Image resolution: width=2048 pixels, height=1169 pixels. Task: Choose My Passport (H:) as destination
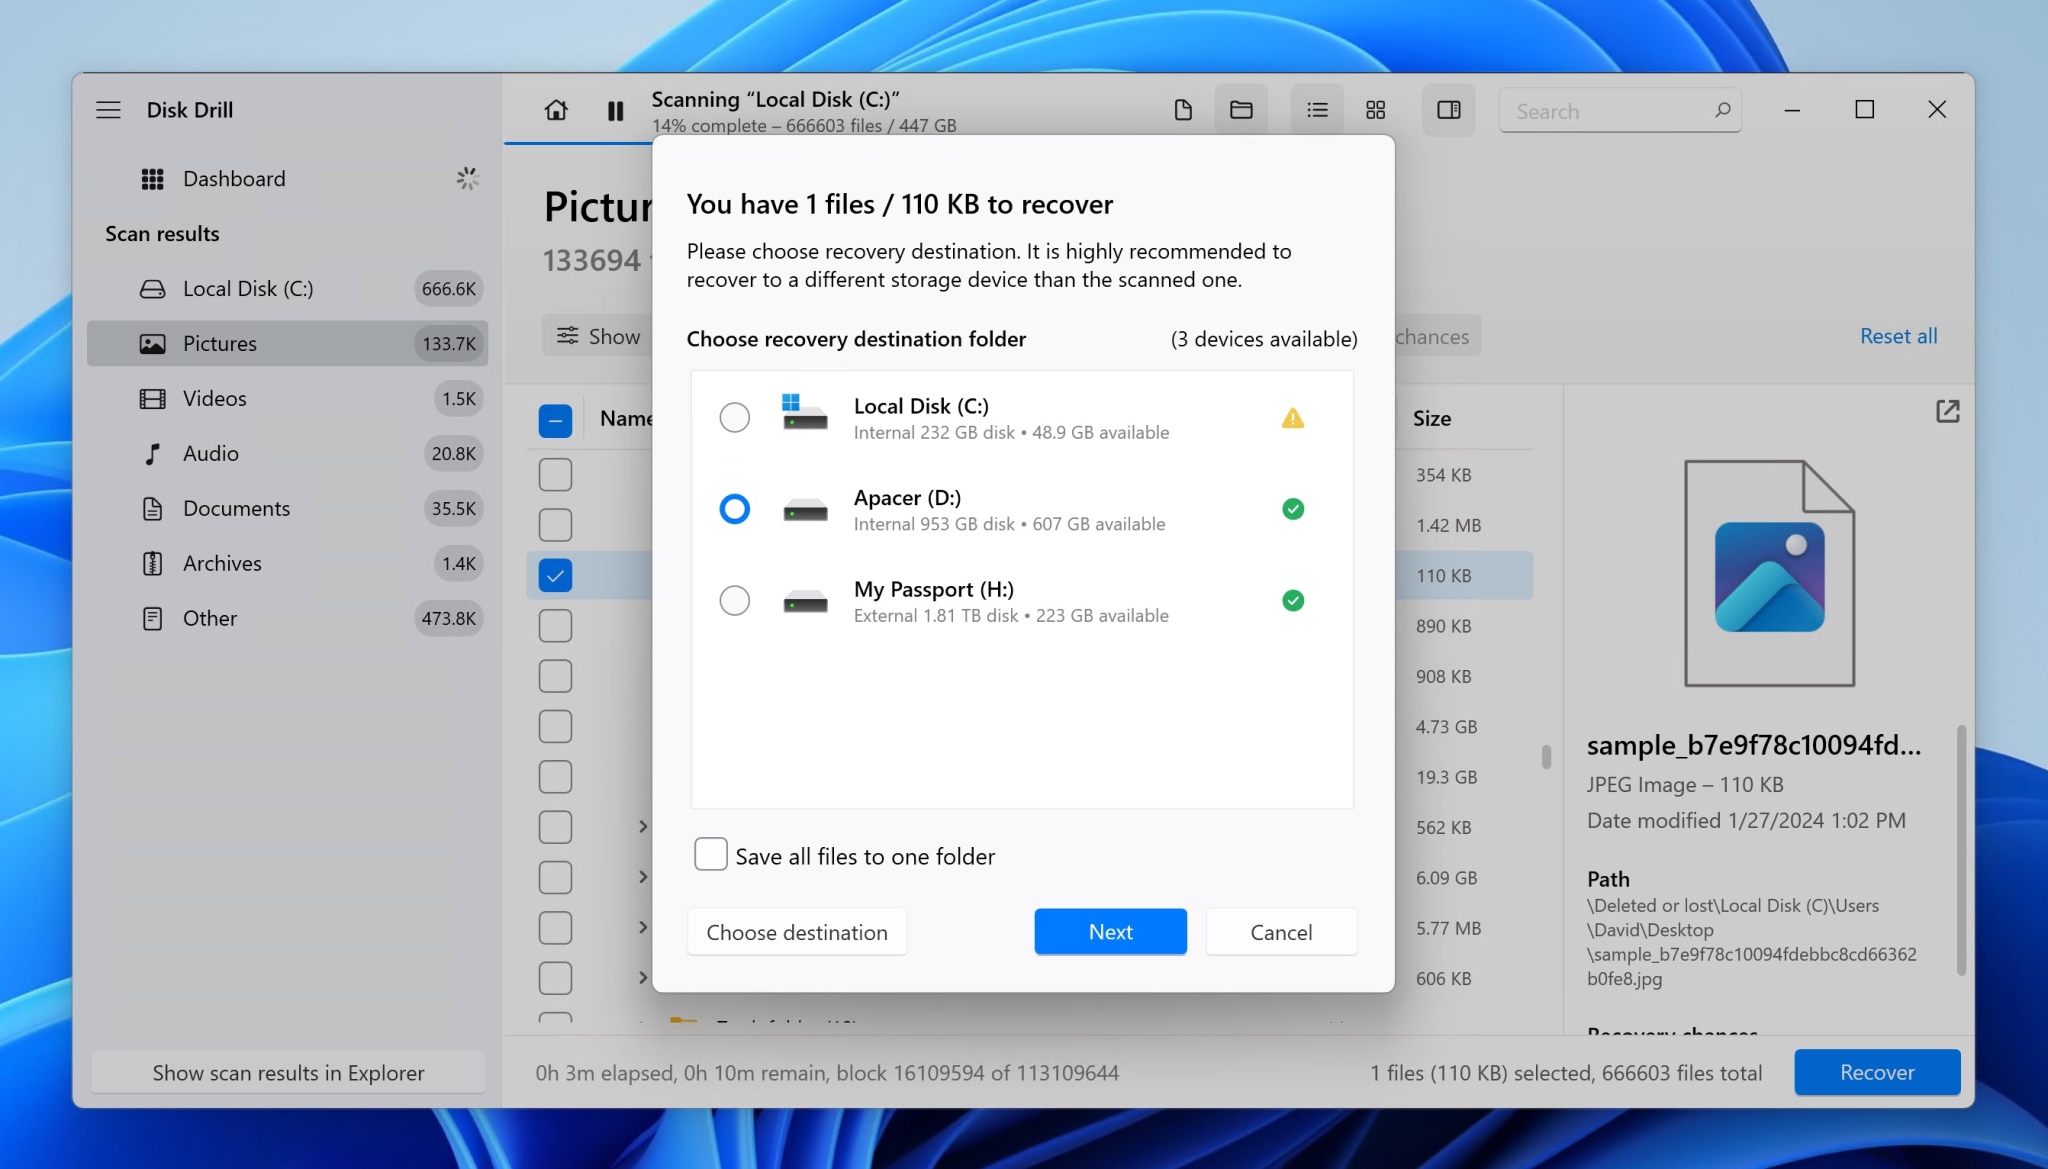coord(734,600)
